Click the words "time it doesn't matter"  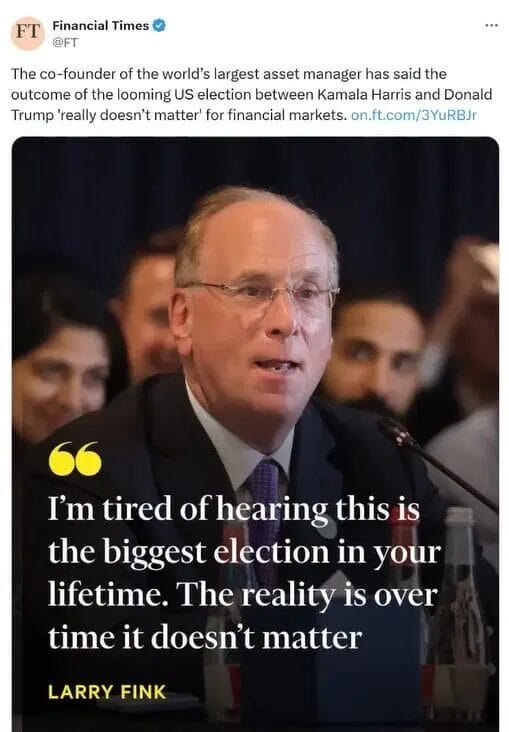(205, 638)
